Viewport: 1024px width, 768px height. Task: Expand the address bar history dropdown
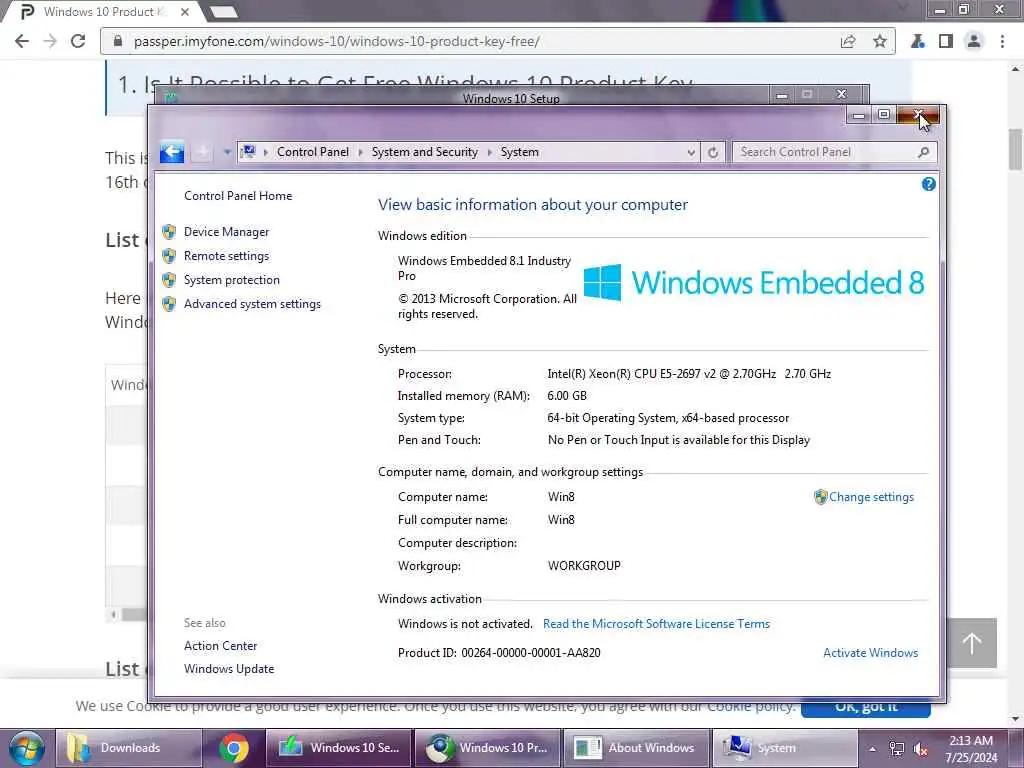click(691, 152)
